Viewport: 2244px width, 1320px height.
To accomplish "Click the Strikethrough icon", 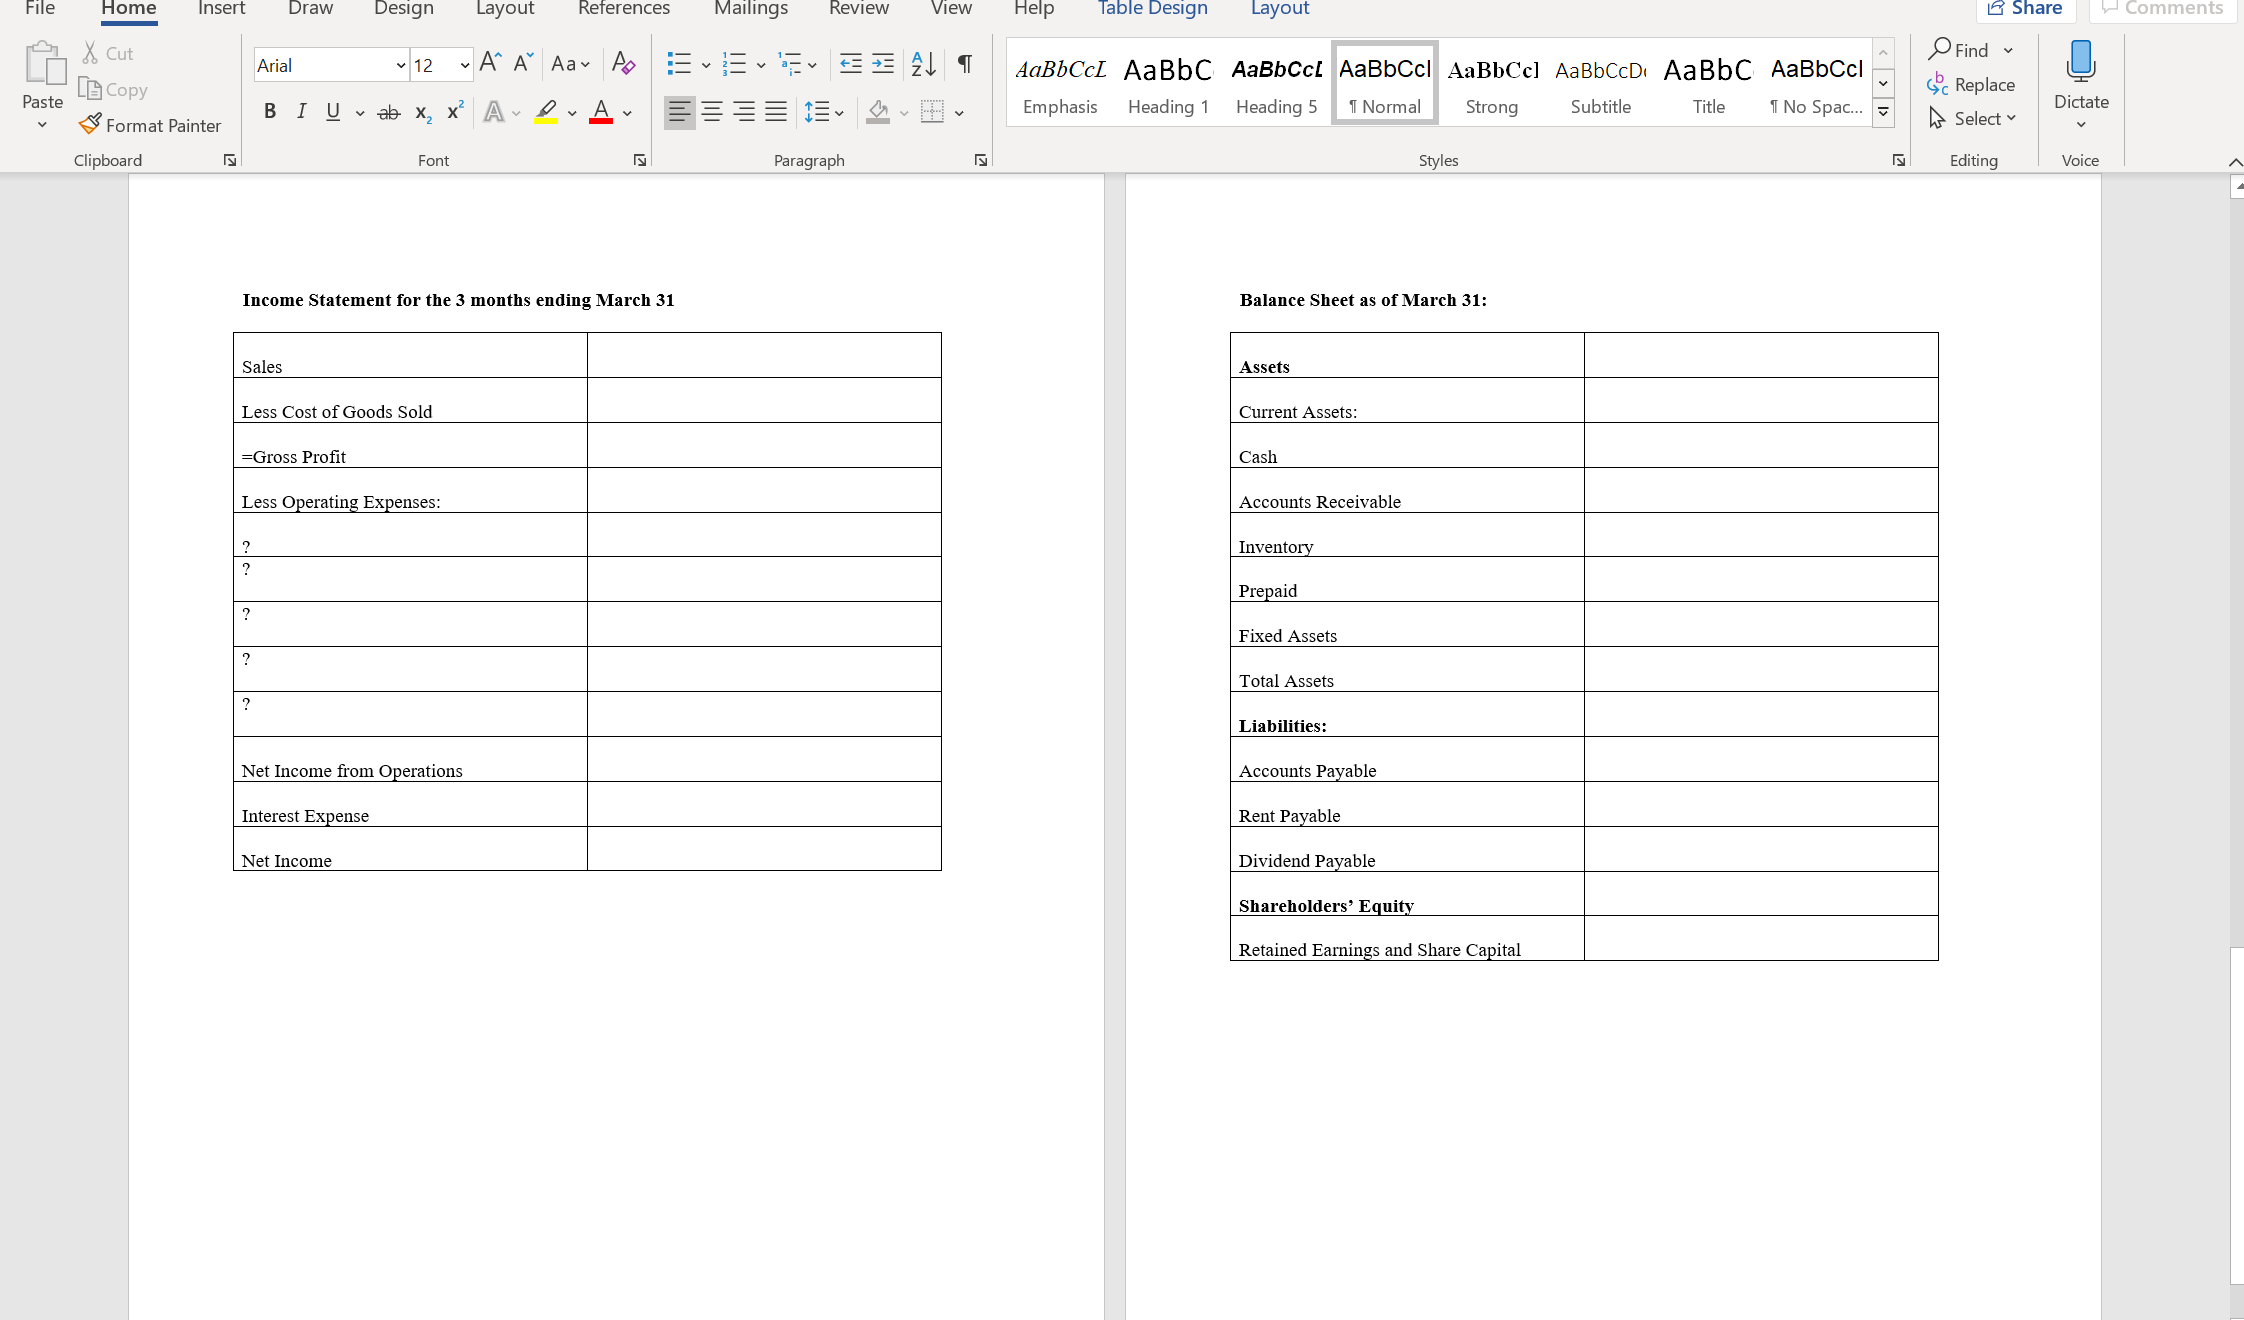I will click(389, 112).
